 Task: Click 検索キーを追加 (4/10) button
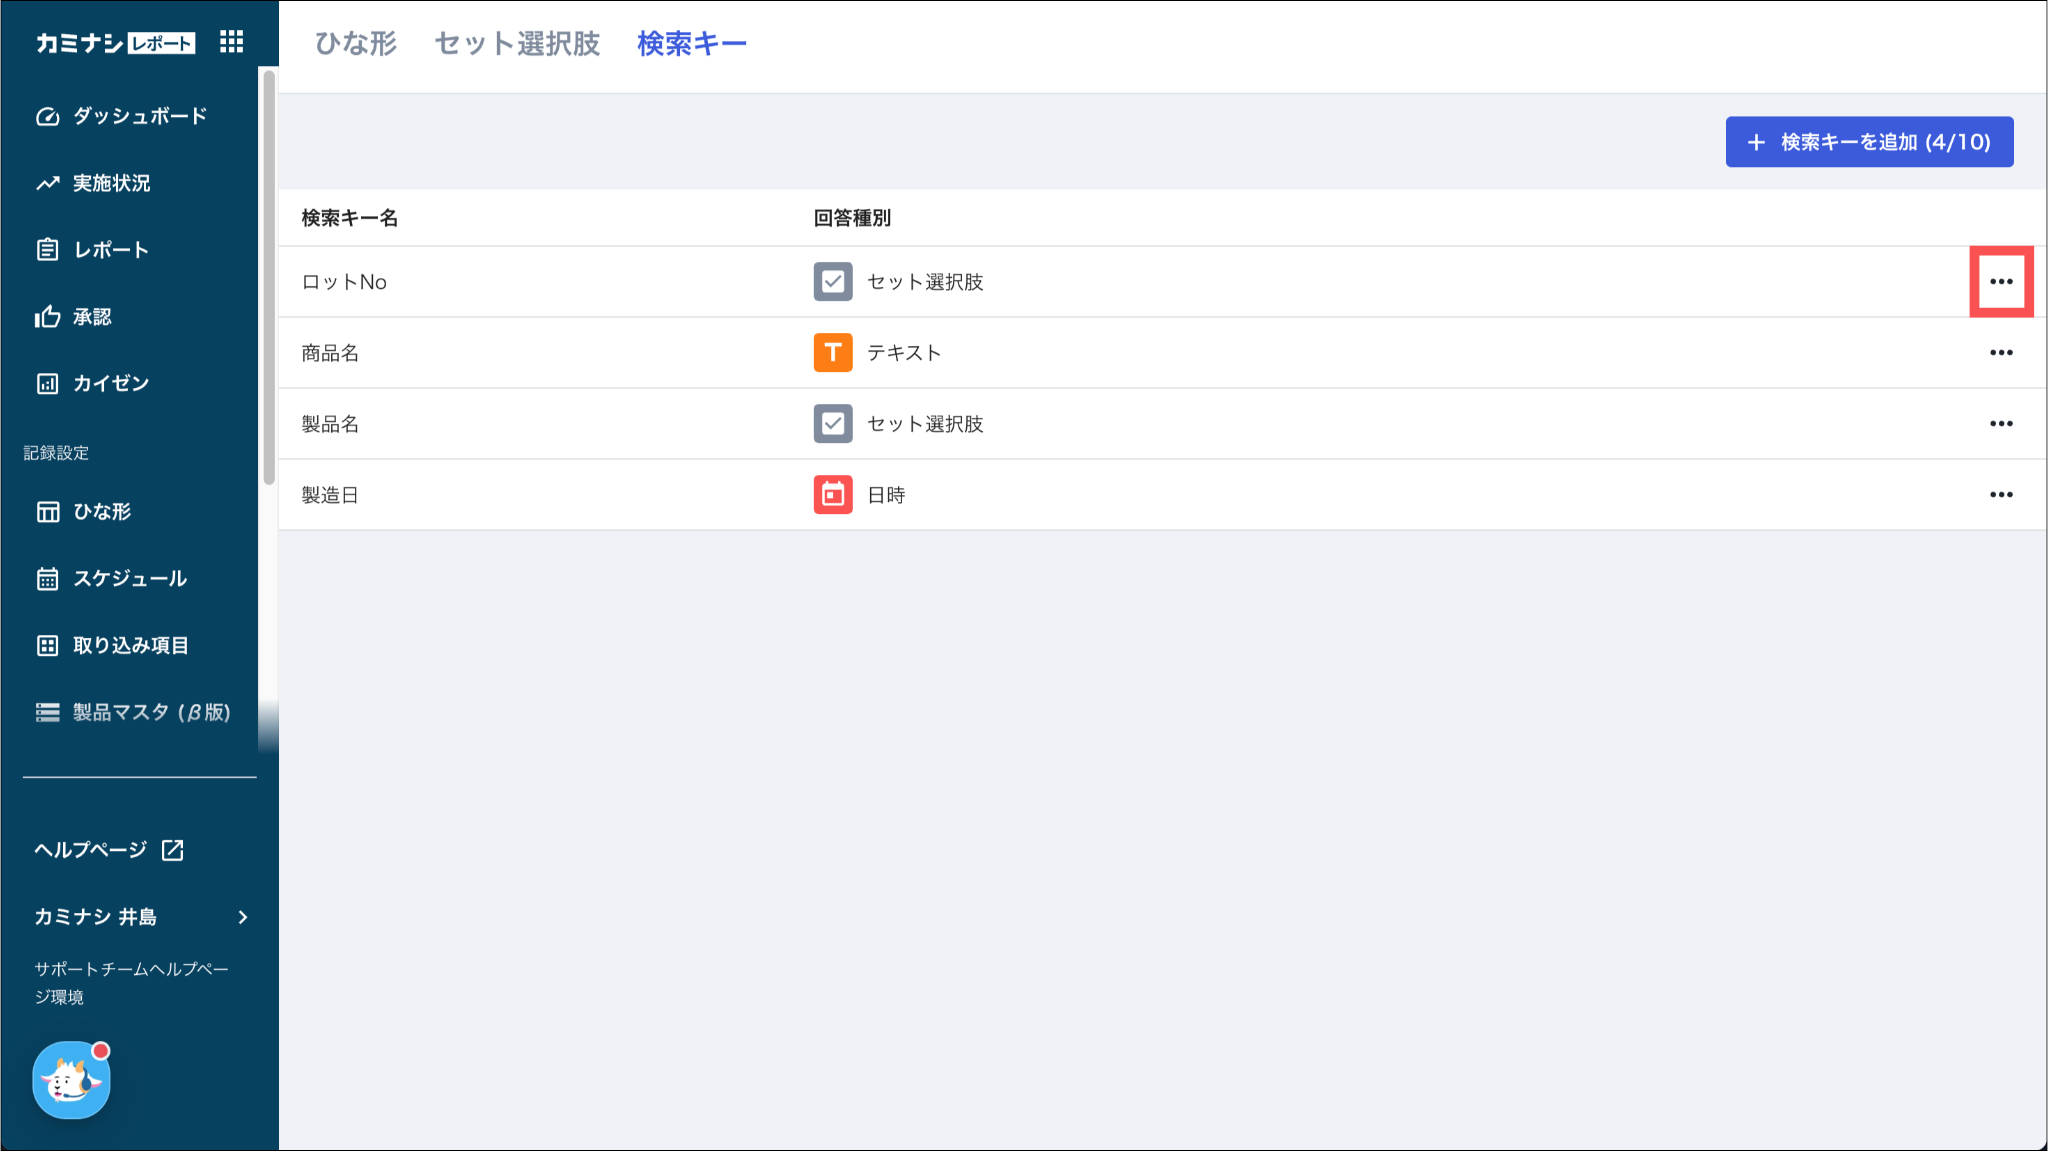pos(1868,142)
